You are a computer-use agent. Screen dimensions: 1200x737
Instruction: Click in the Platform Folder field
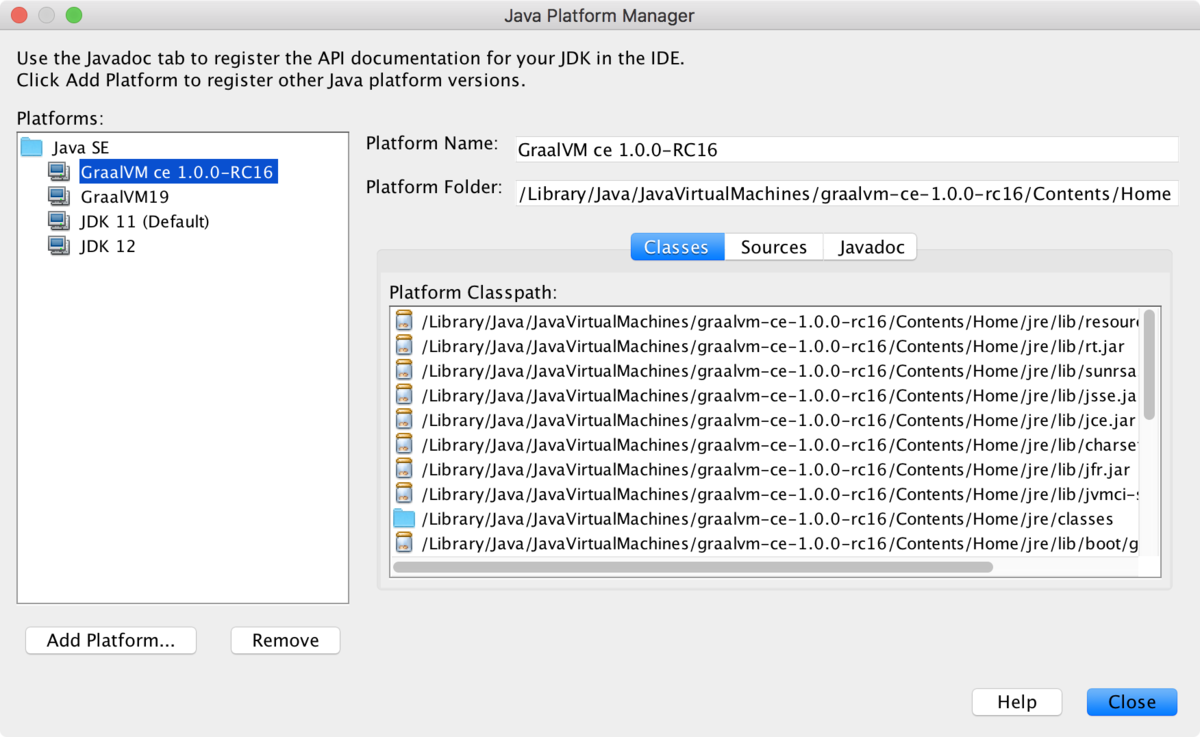(847, 194)
